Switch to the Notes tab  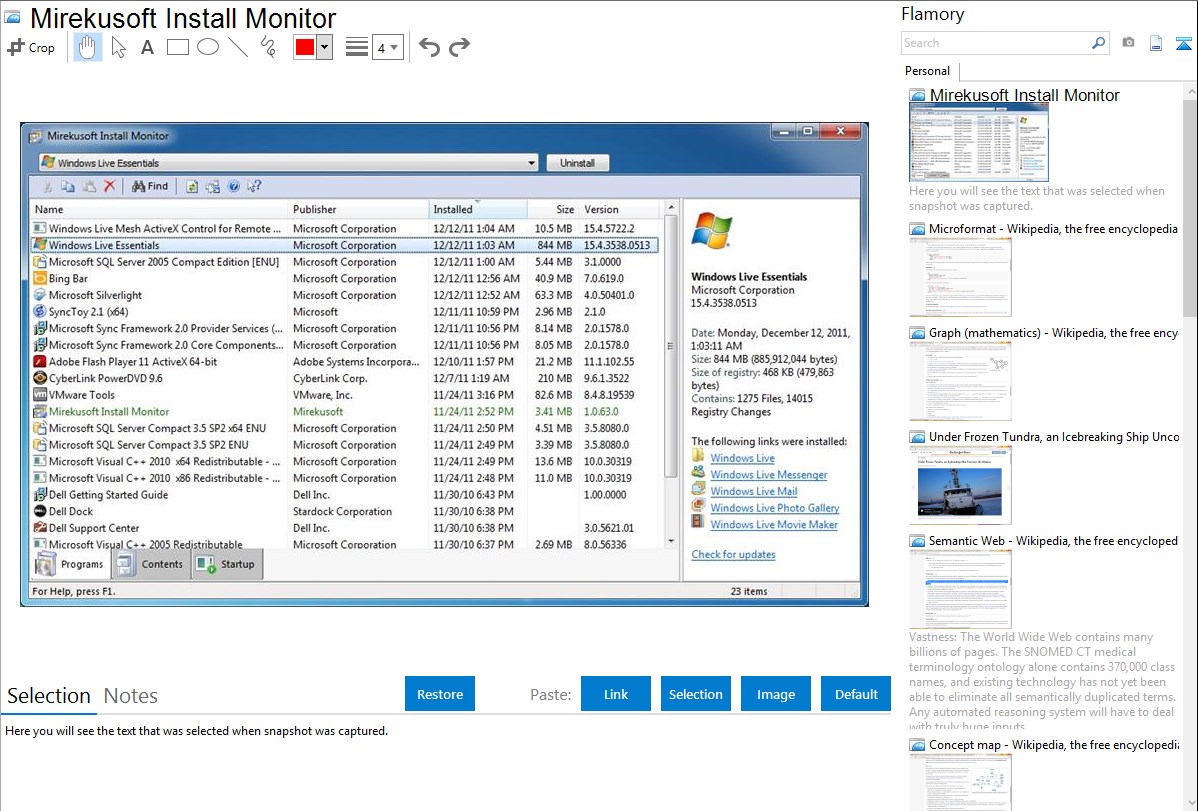tap(131, 696)
